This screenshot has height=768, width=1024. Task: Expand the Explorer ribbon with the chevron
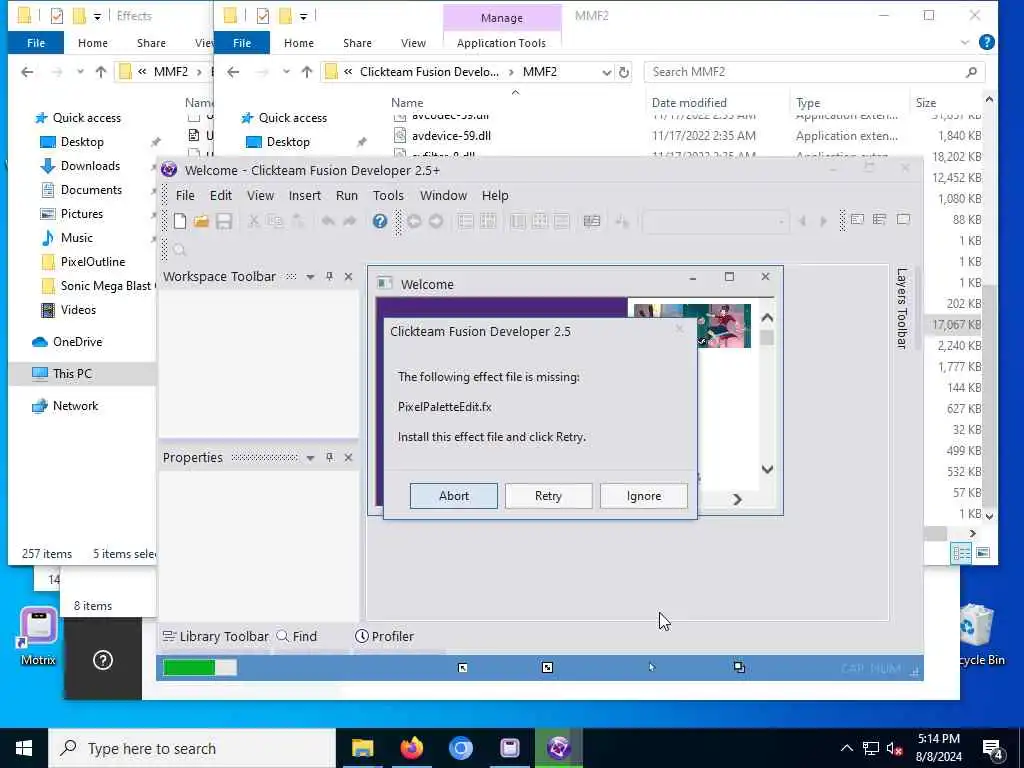coord(965,42)
